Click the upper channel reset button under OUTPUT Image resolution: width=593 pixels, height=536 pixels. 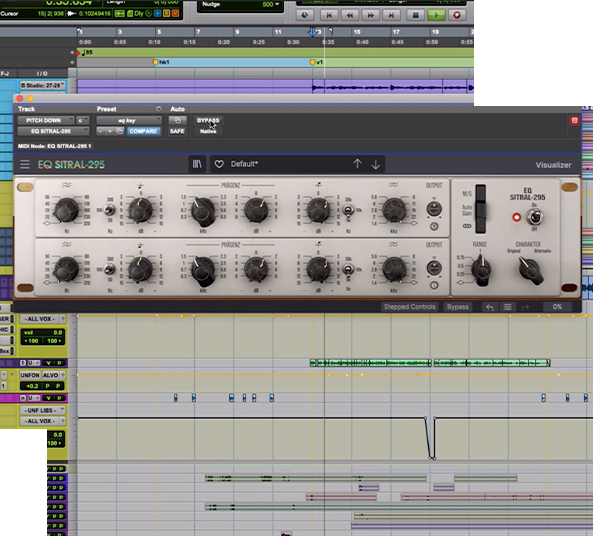434,226
